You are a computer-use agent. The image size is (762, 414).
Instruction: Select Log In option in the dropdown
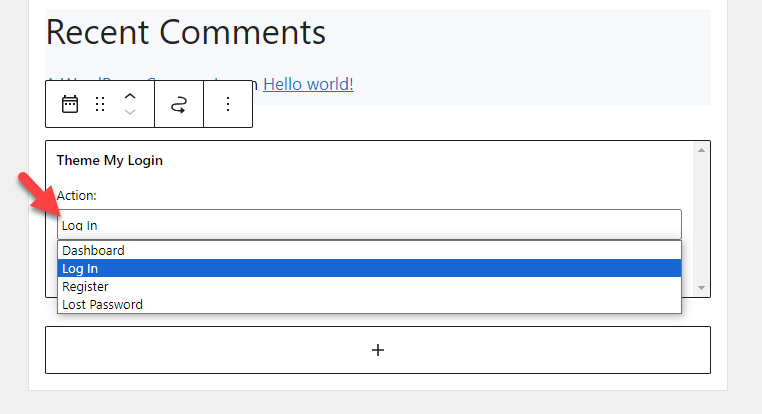[x=369, y=268]
